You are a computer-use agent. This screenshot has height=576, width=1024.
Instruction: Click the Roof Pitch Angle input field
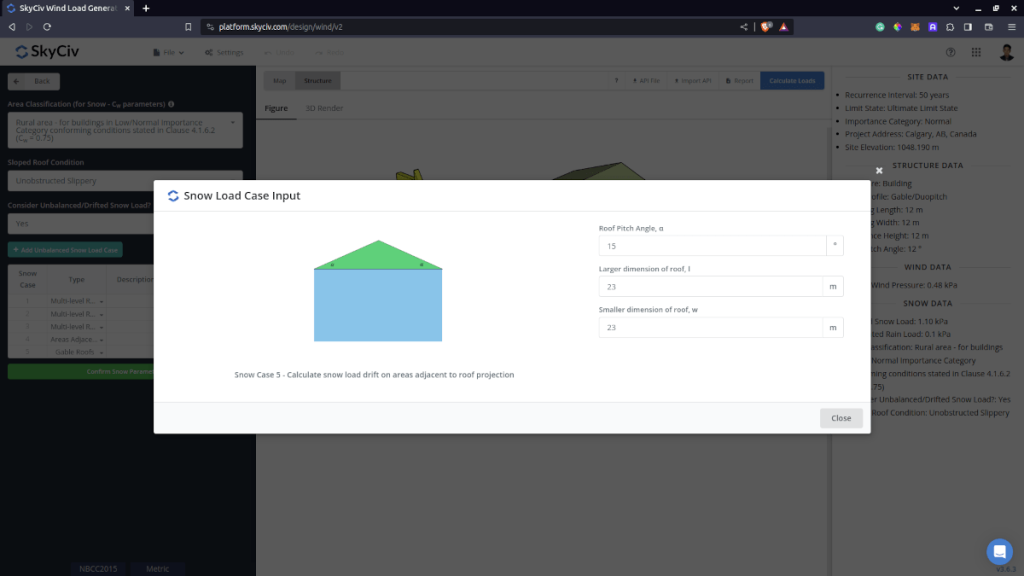coord(712,245)
